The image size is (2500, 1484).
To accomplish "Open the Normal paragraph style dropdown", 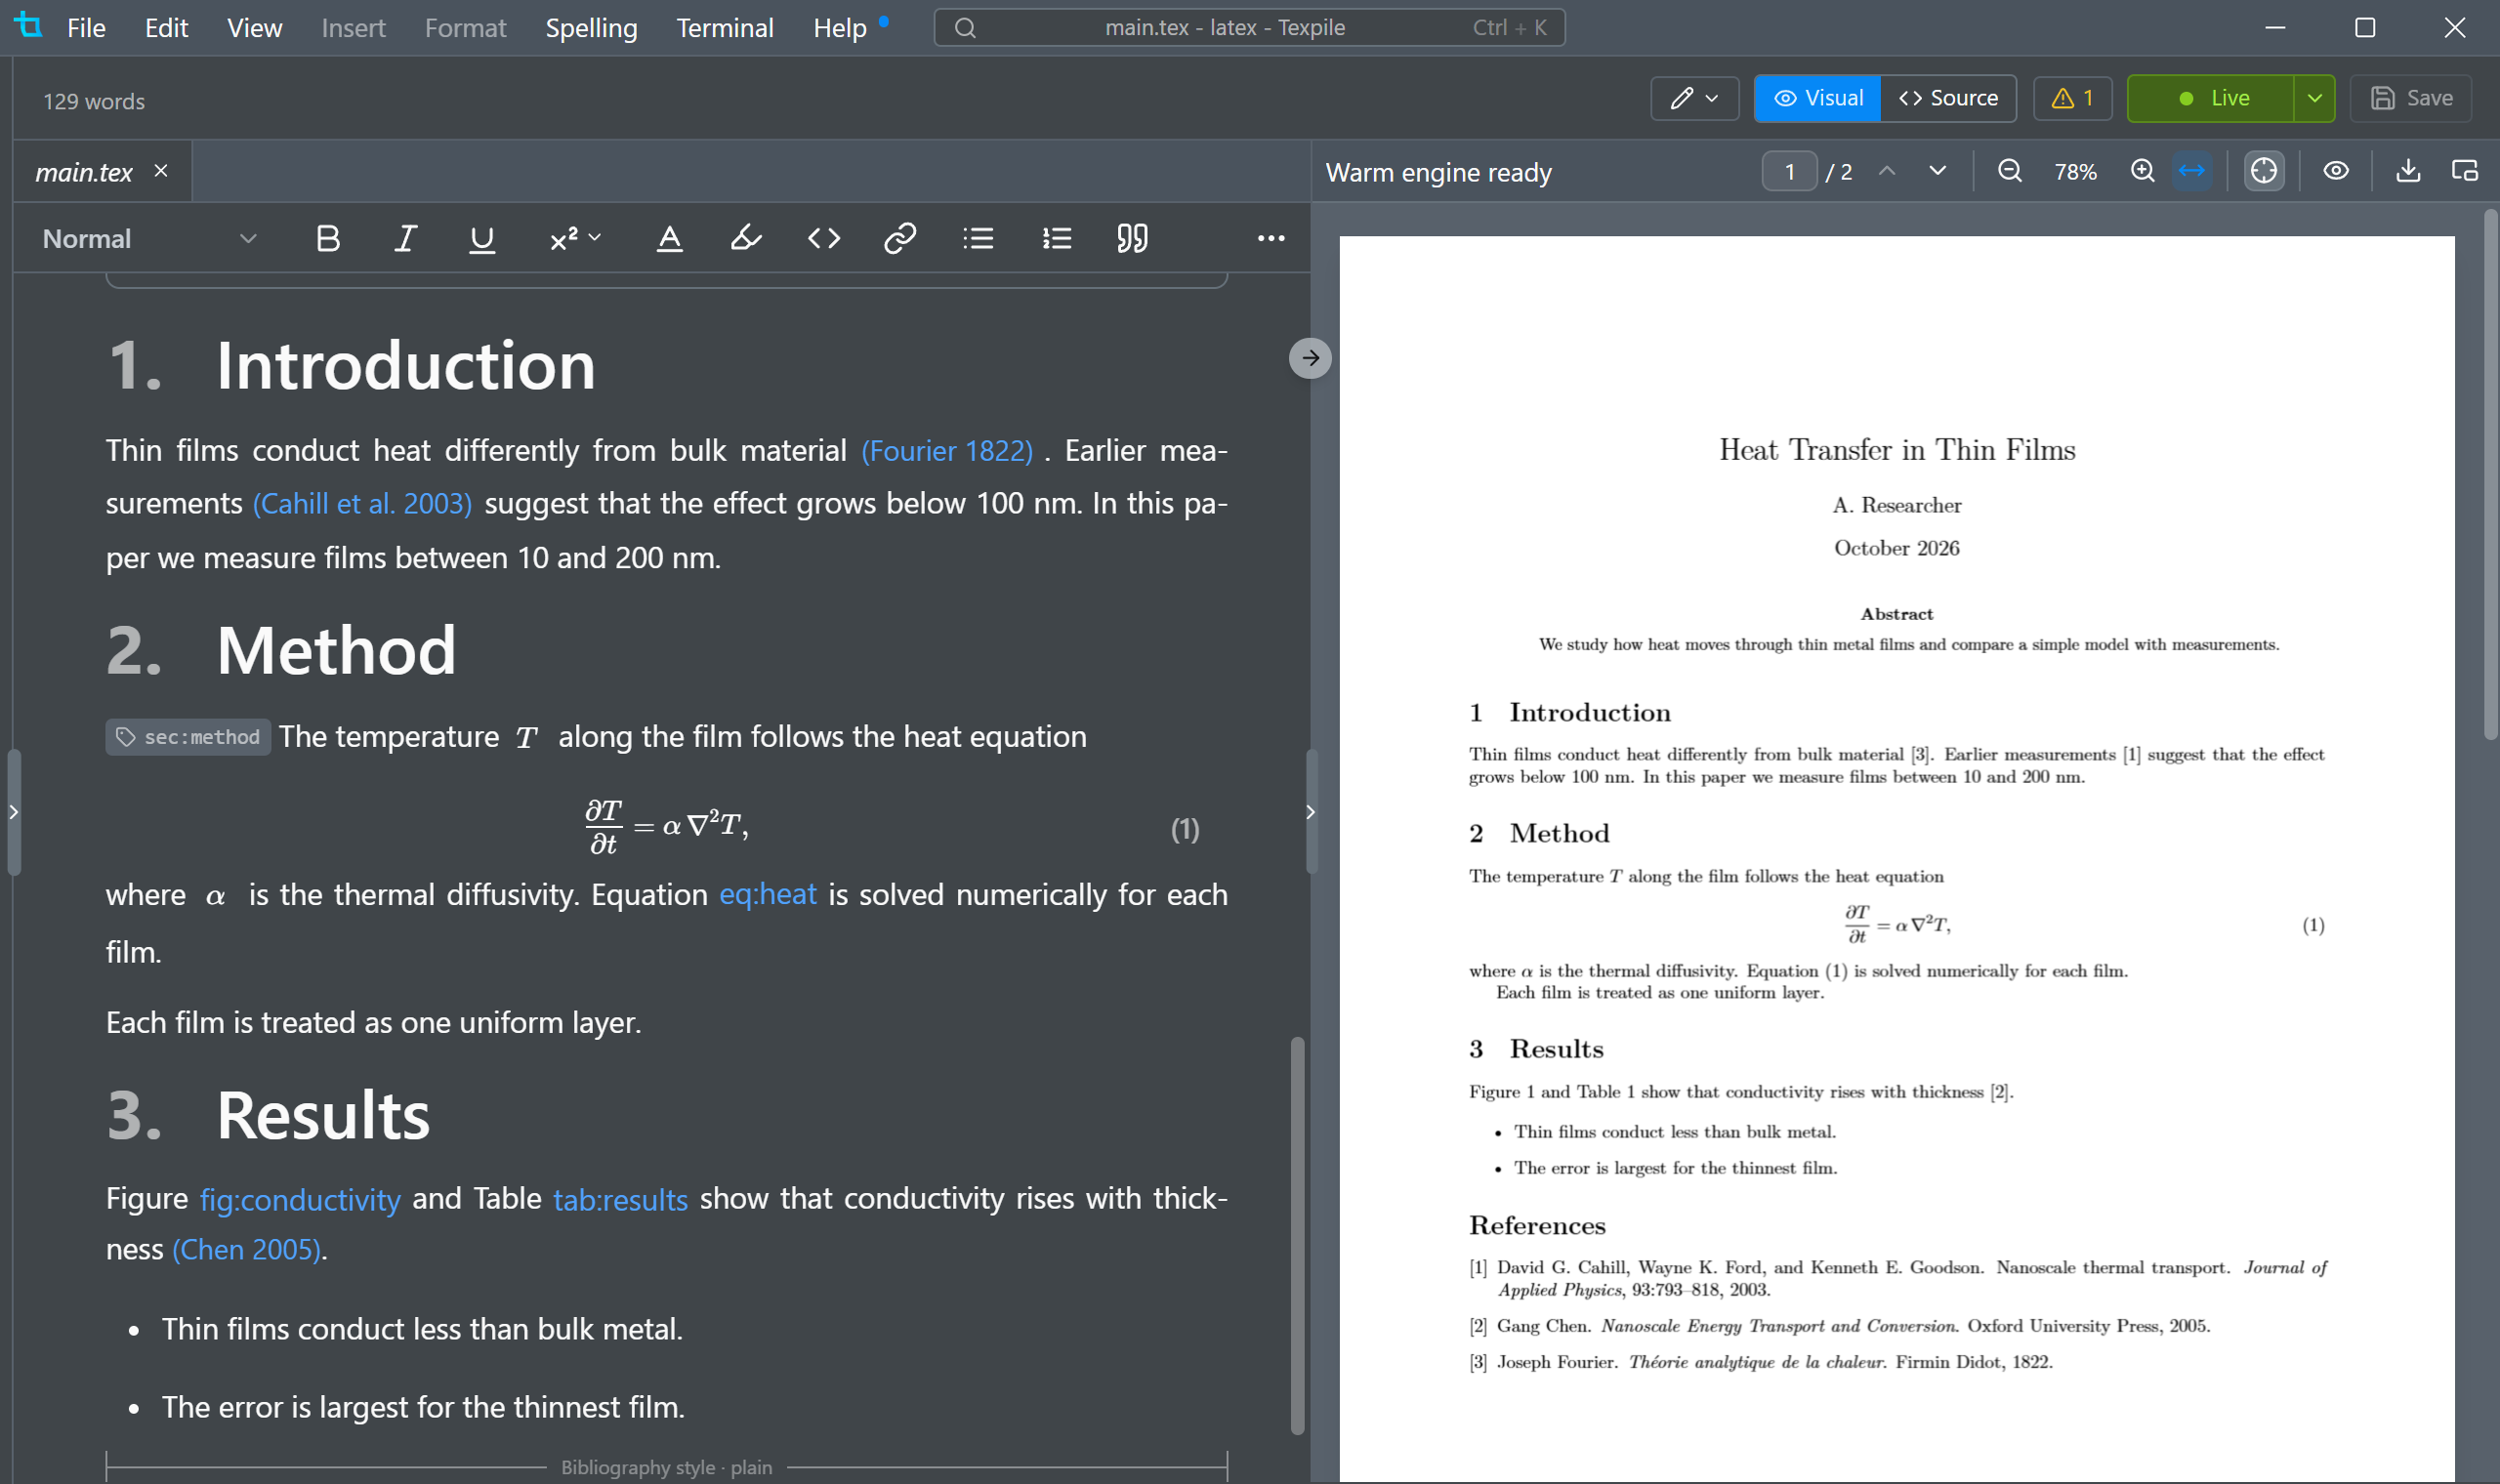I will tap(150, 238).
